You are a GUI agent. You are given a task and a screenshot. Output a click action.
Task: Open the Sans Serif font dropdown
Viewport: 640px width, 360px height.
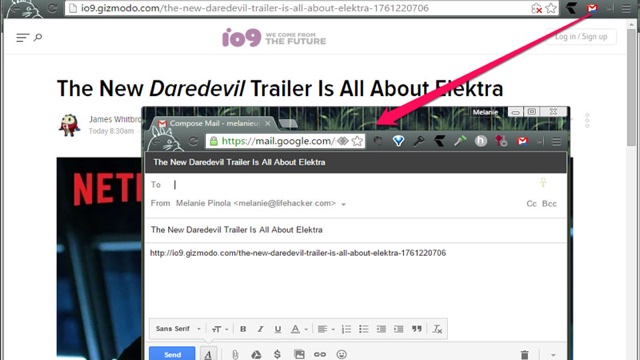pyautogui.click(x=178, y=329)
